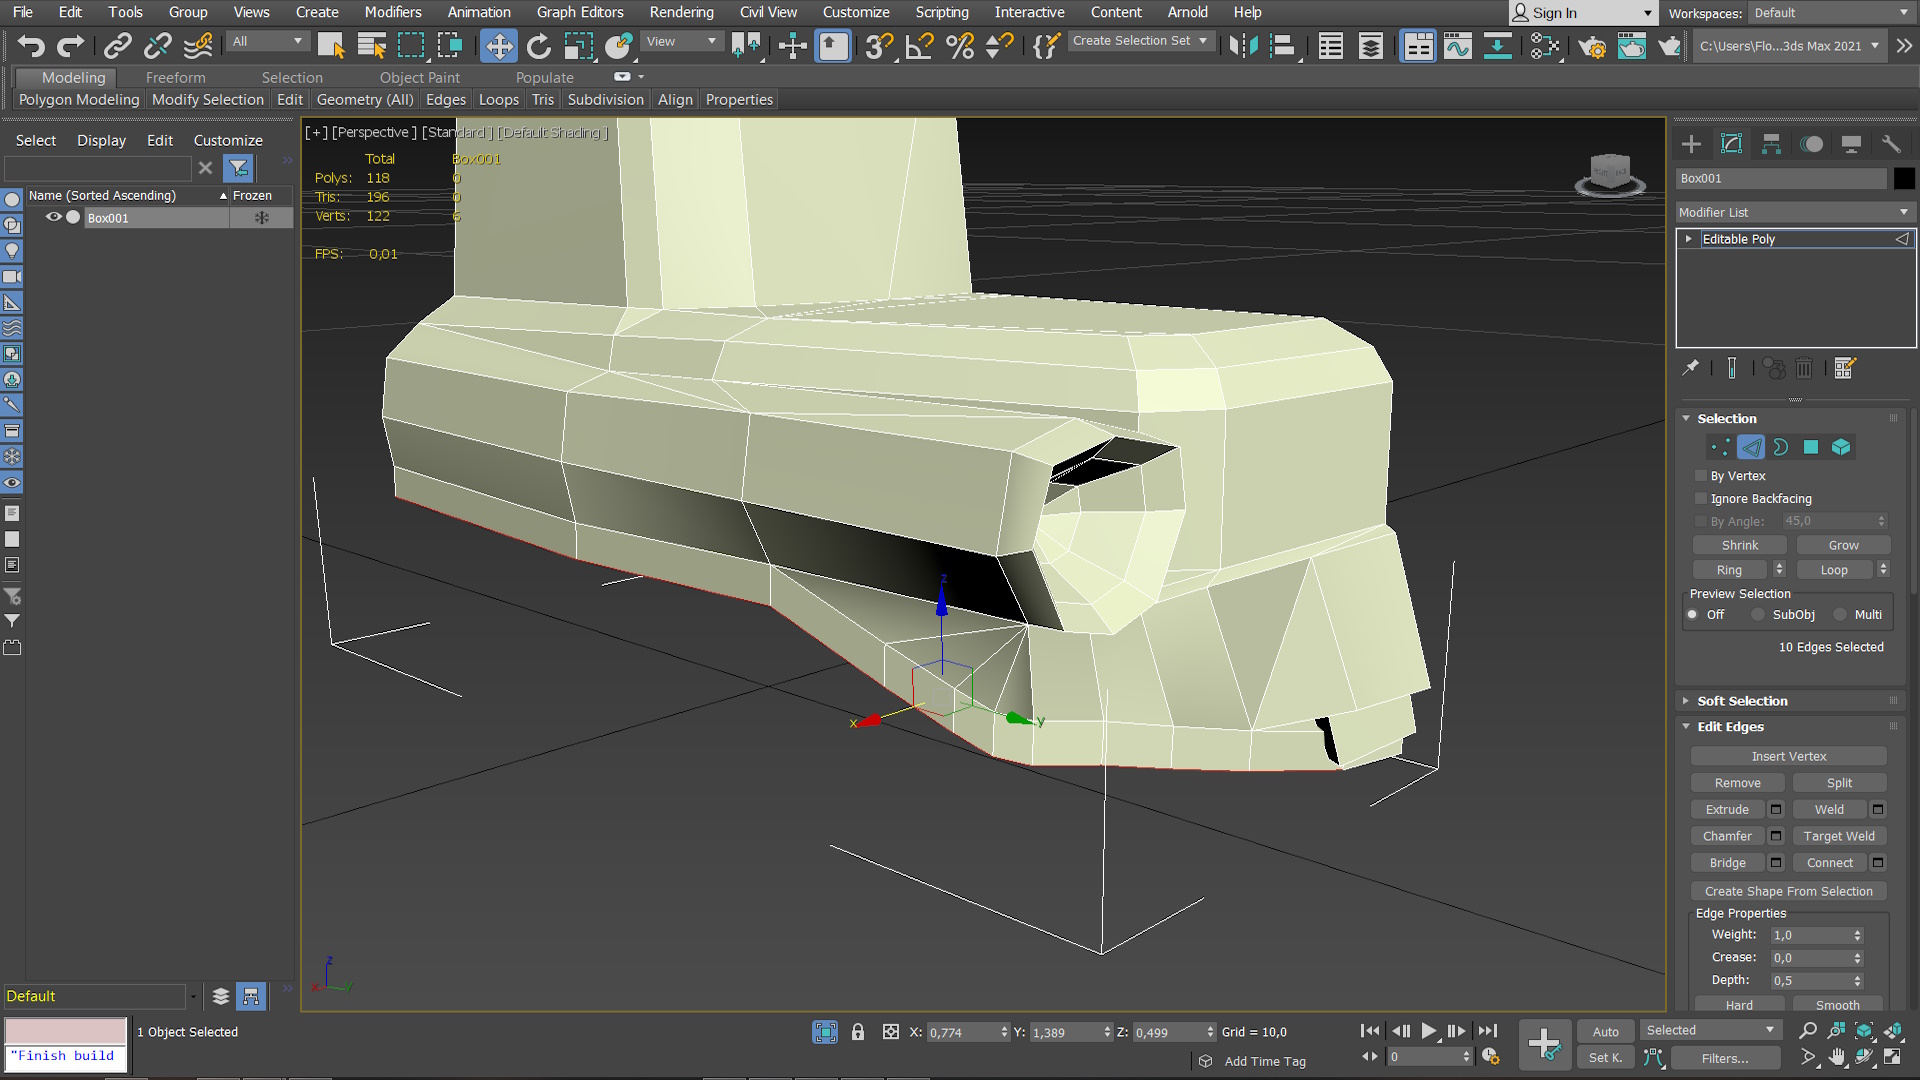Select the Move transform tool
Screen dimensions: 1920x1080
[498, 46]
